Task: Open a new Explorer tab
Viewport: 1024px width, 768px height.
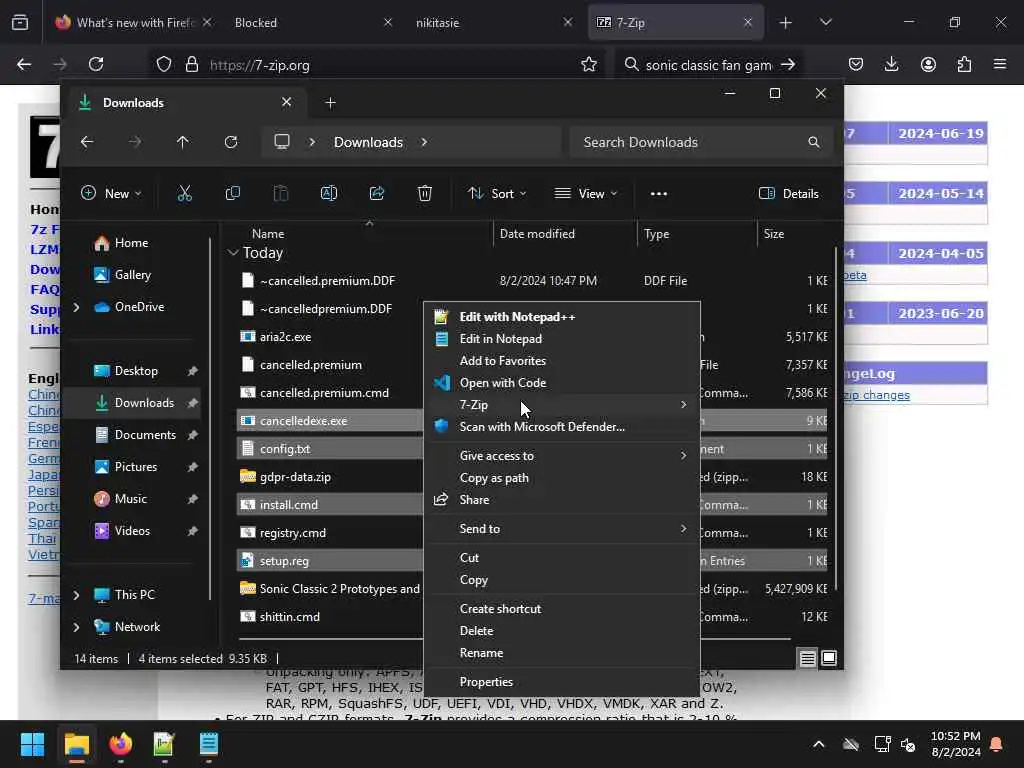Action: [x=330, y=103]
